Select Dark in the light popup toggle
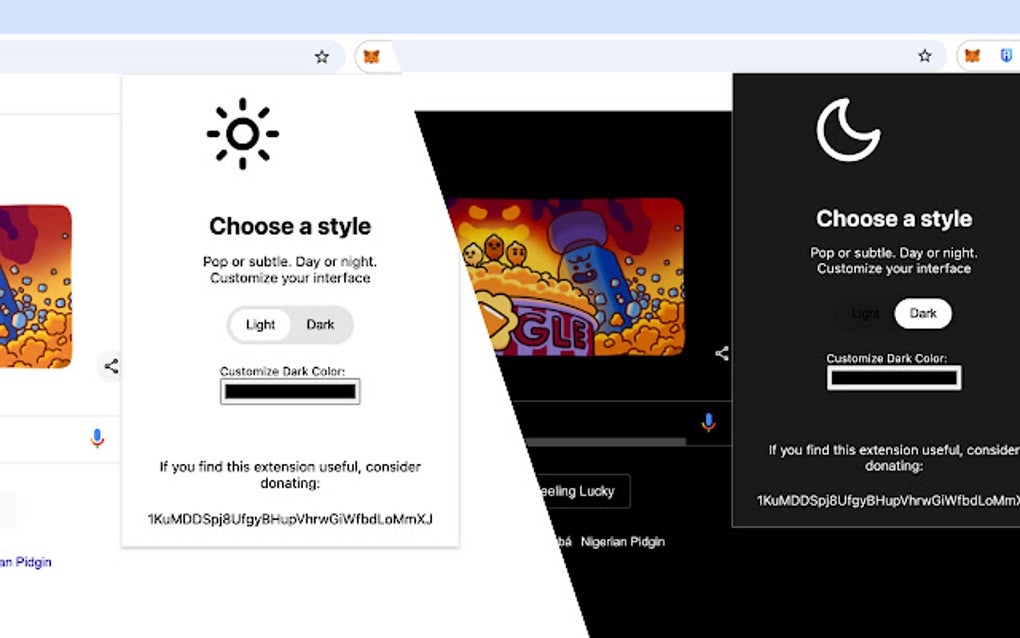 [x=320, y=325]
